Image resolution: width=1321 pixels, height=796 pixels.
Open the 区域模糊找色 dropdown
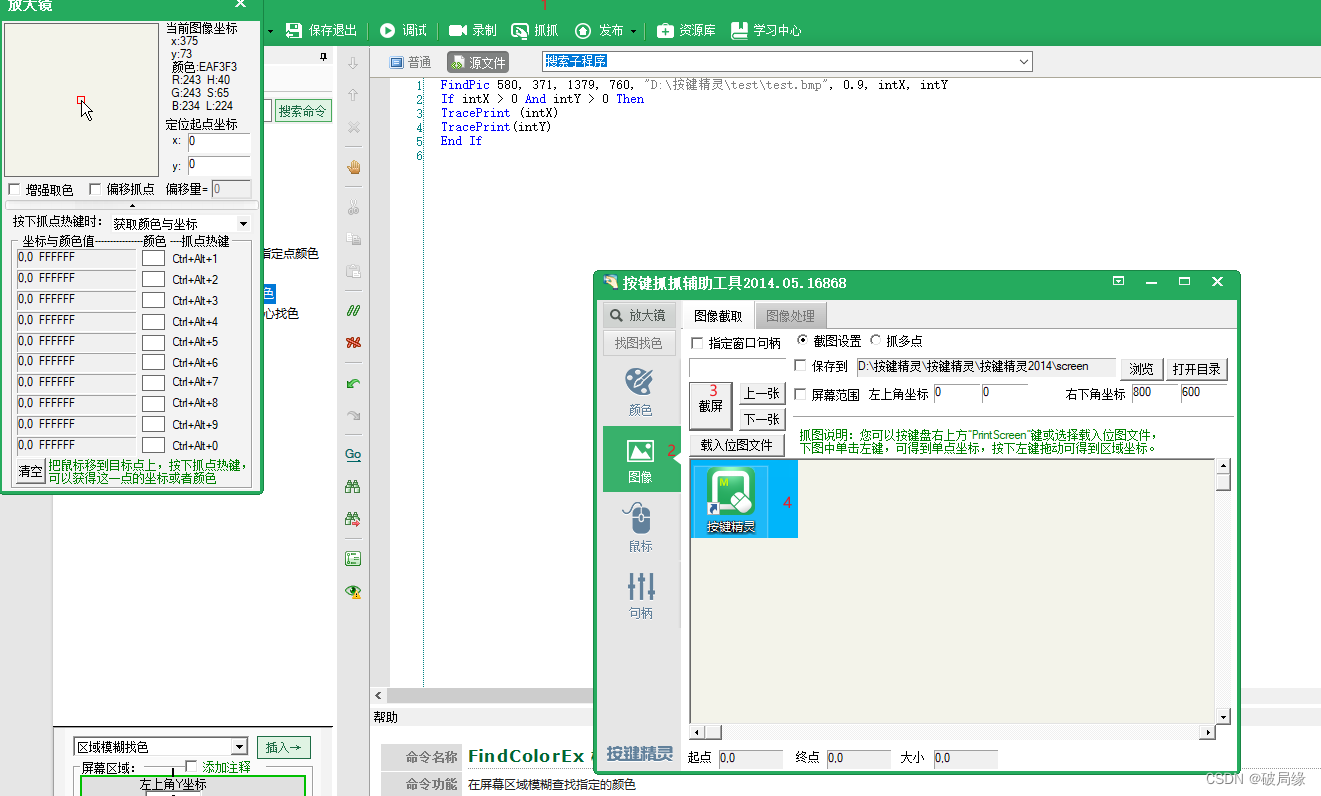(238, 747)
